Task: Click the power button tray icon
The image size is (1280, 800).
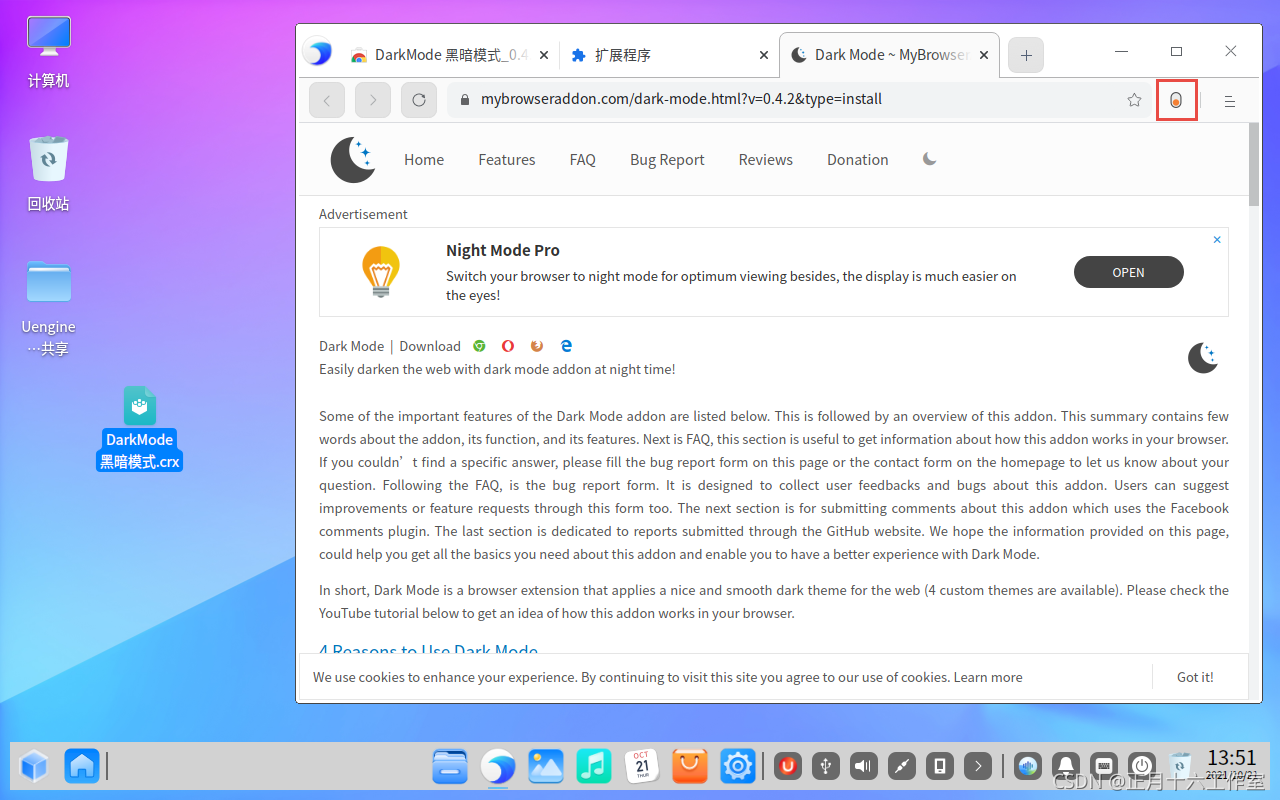Action: (x=1142, y=767)
